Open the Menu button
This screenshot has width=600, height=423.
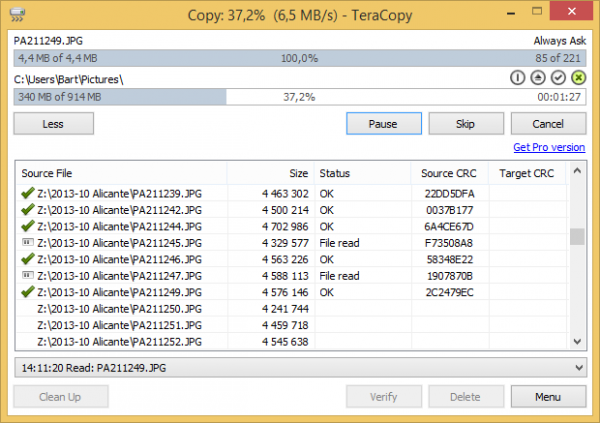click(548, 397)
